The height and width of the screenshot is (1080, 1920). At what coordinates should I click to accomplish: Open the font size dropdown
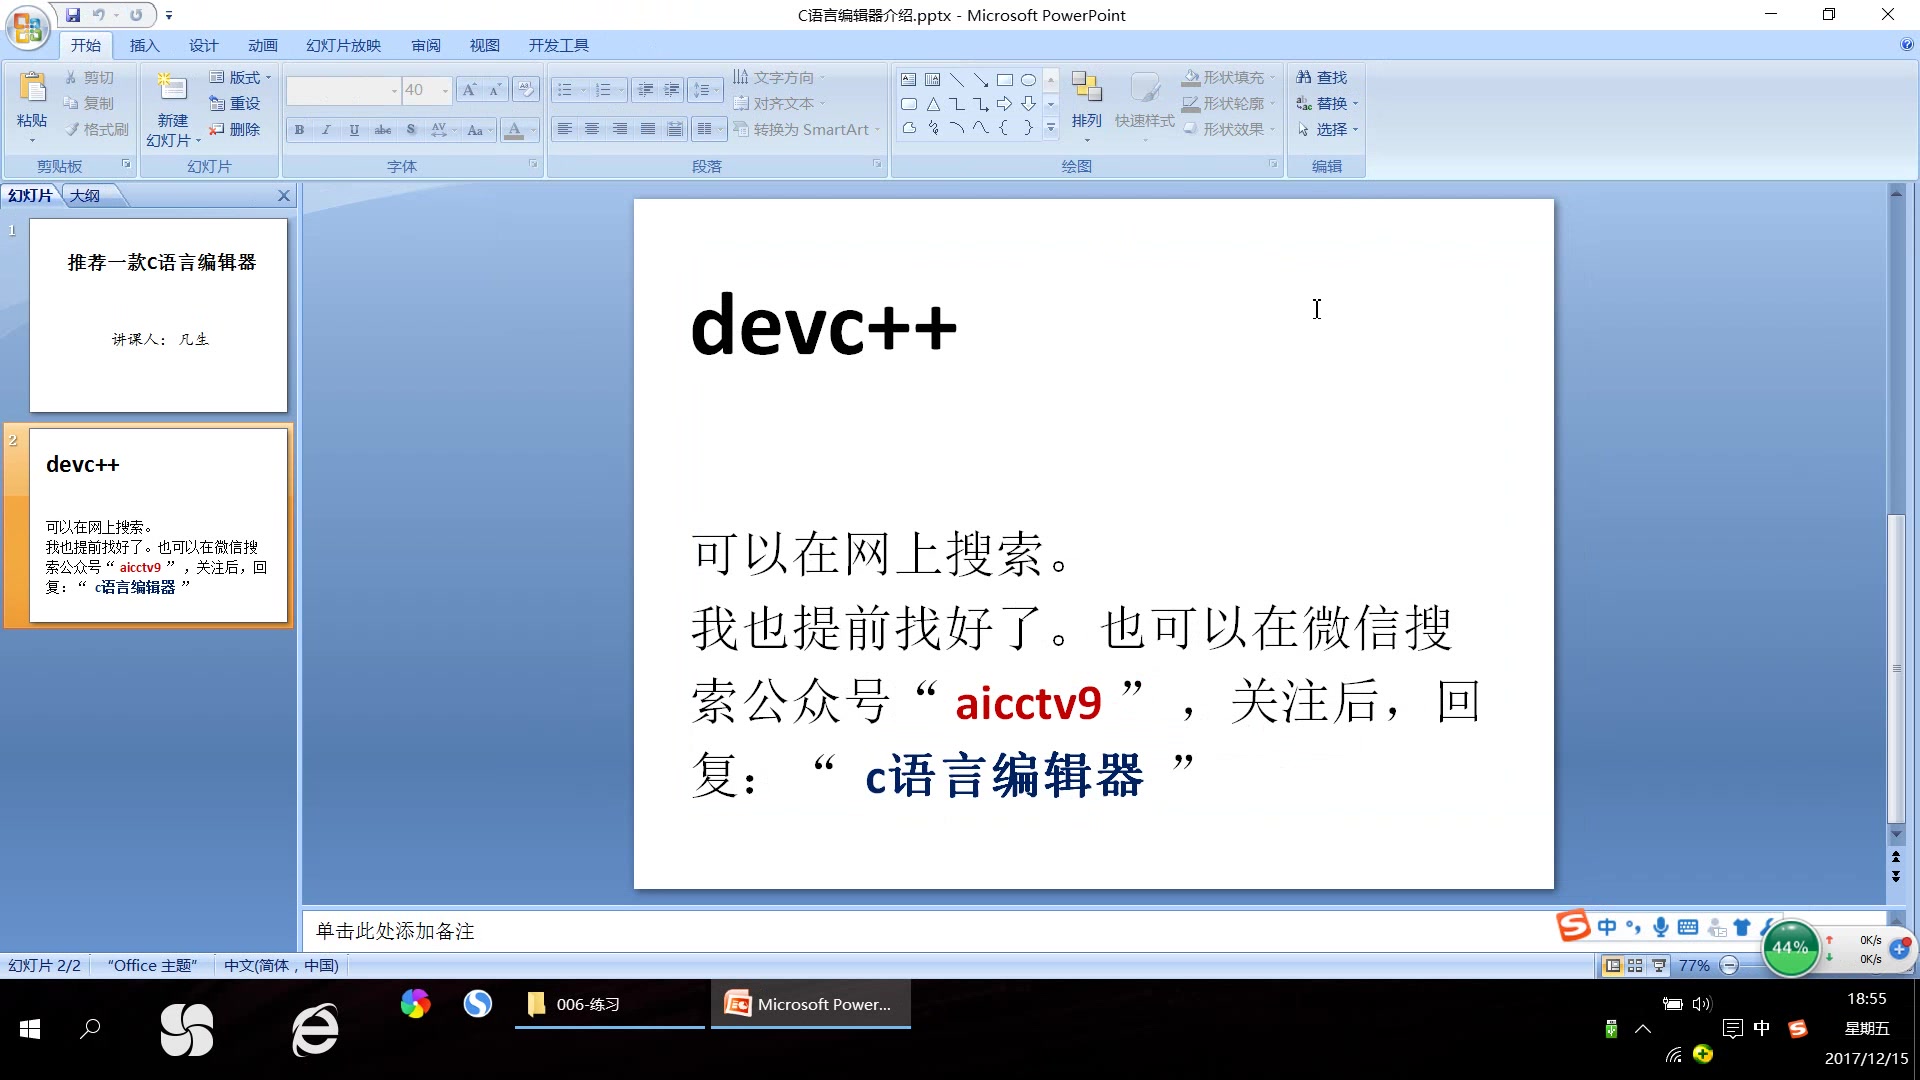[x=443, y=90]
